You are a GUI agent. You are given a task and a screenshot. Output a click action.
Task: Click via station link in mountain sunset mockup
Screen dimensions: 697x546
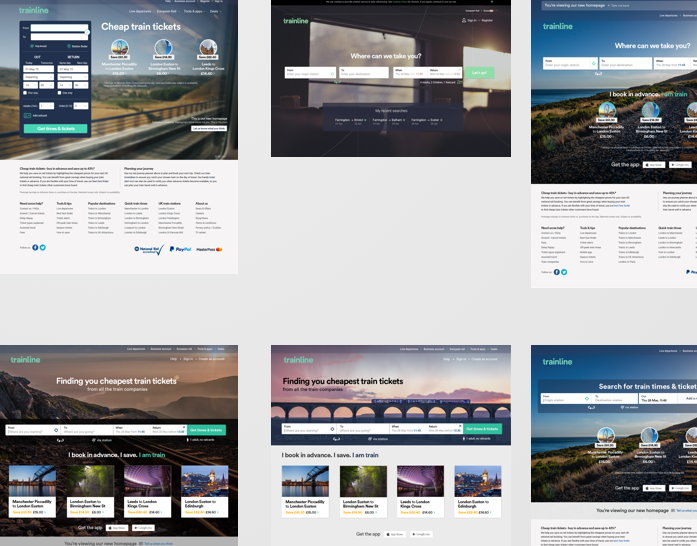102,440
